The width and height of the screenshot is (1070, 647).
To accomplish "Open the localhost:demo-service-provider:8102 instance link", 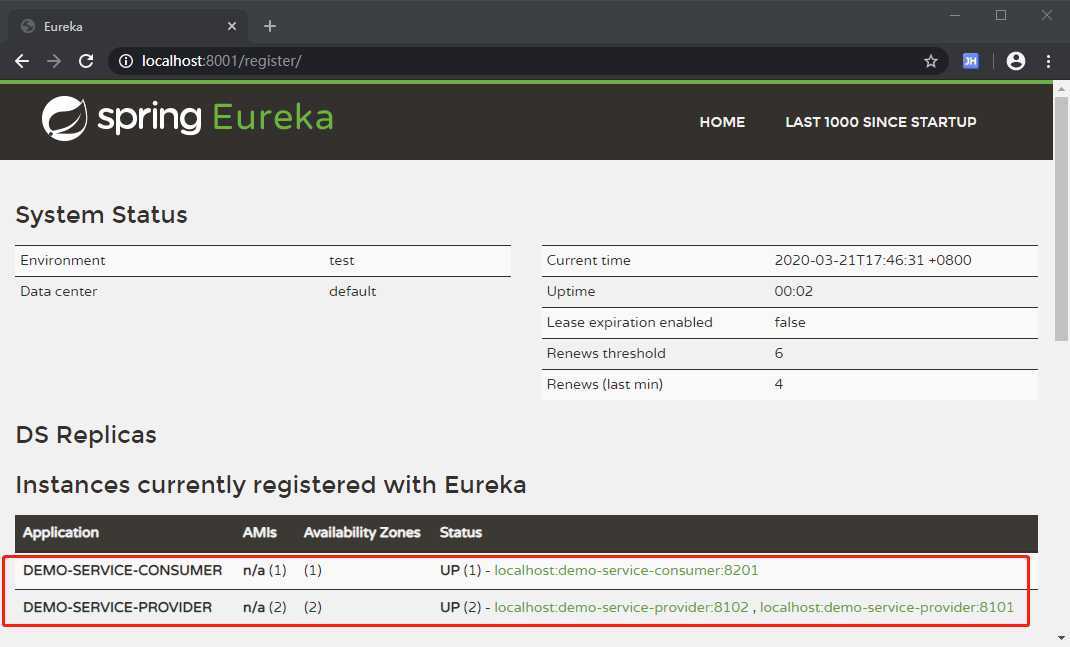I will click(x=622, y=607).
